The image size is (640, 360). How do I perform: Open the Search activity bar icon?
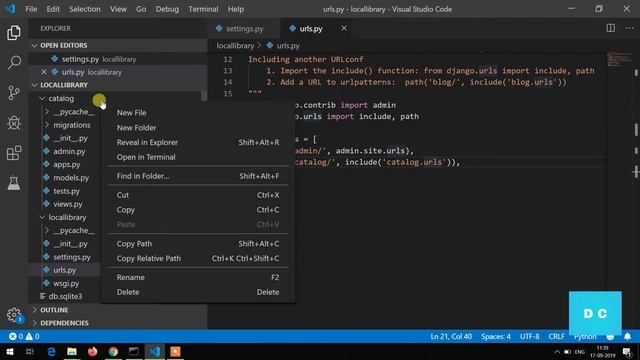(14, 62)
